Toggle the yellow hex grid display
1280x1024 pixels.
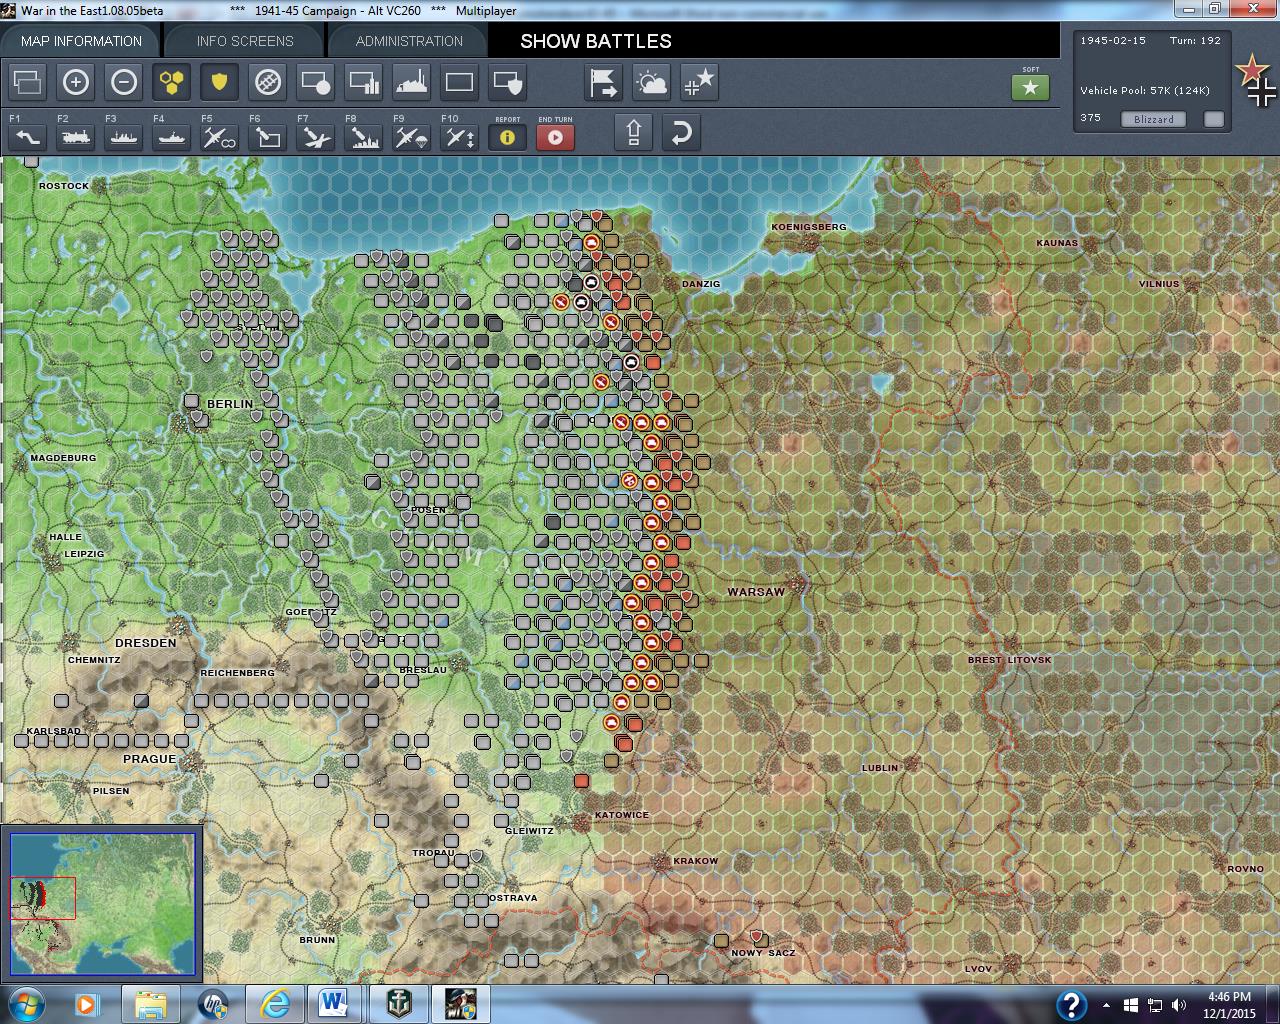[x=172, y=82]
